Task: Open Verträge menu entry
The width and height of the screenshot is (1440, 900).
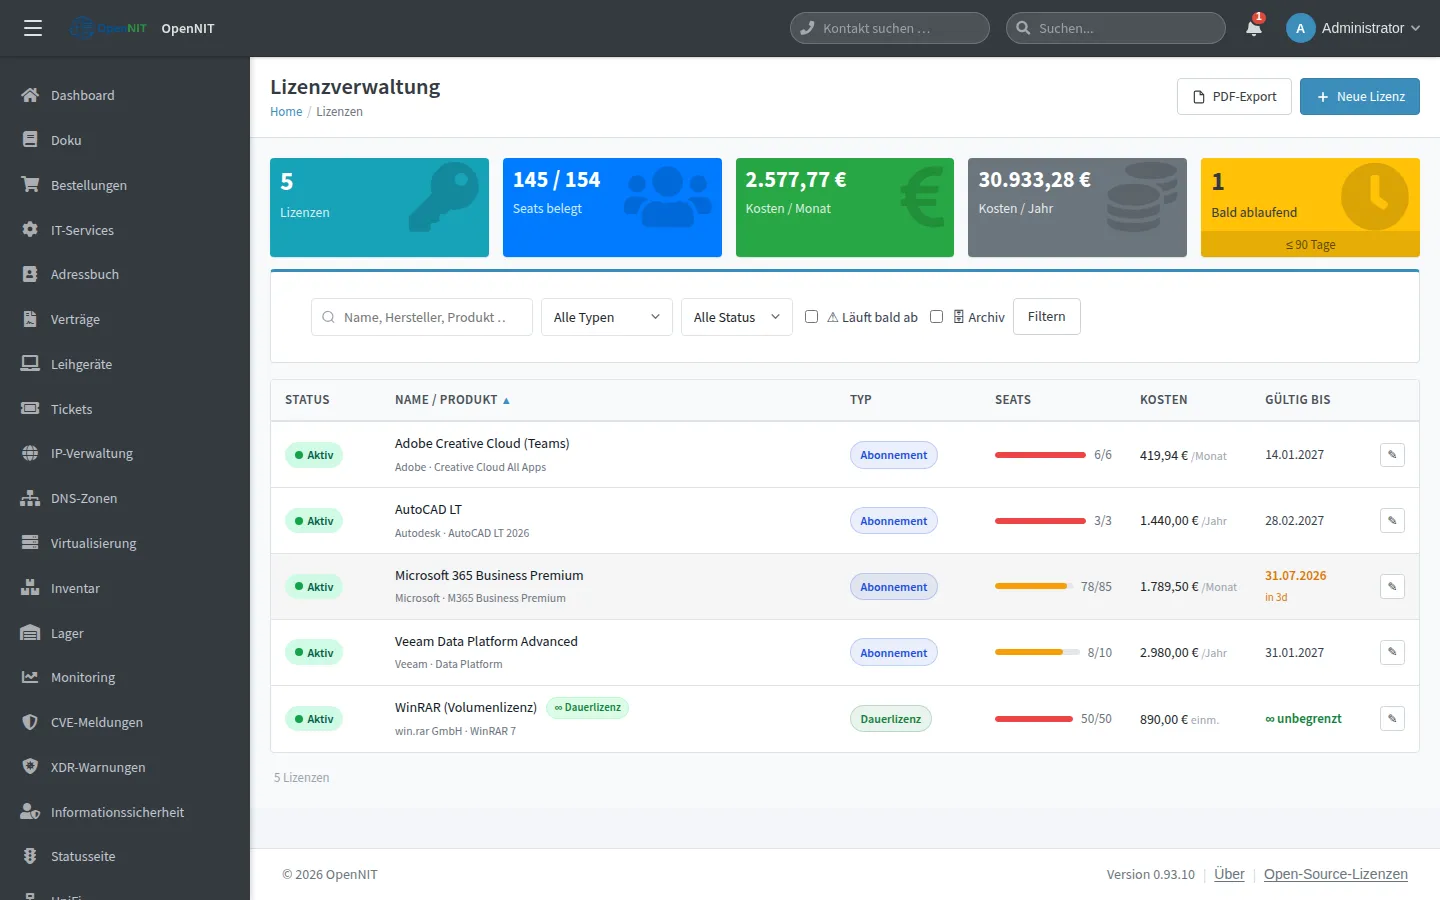Action: pos(125,319)
